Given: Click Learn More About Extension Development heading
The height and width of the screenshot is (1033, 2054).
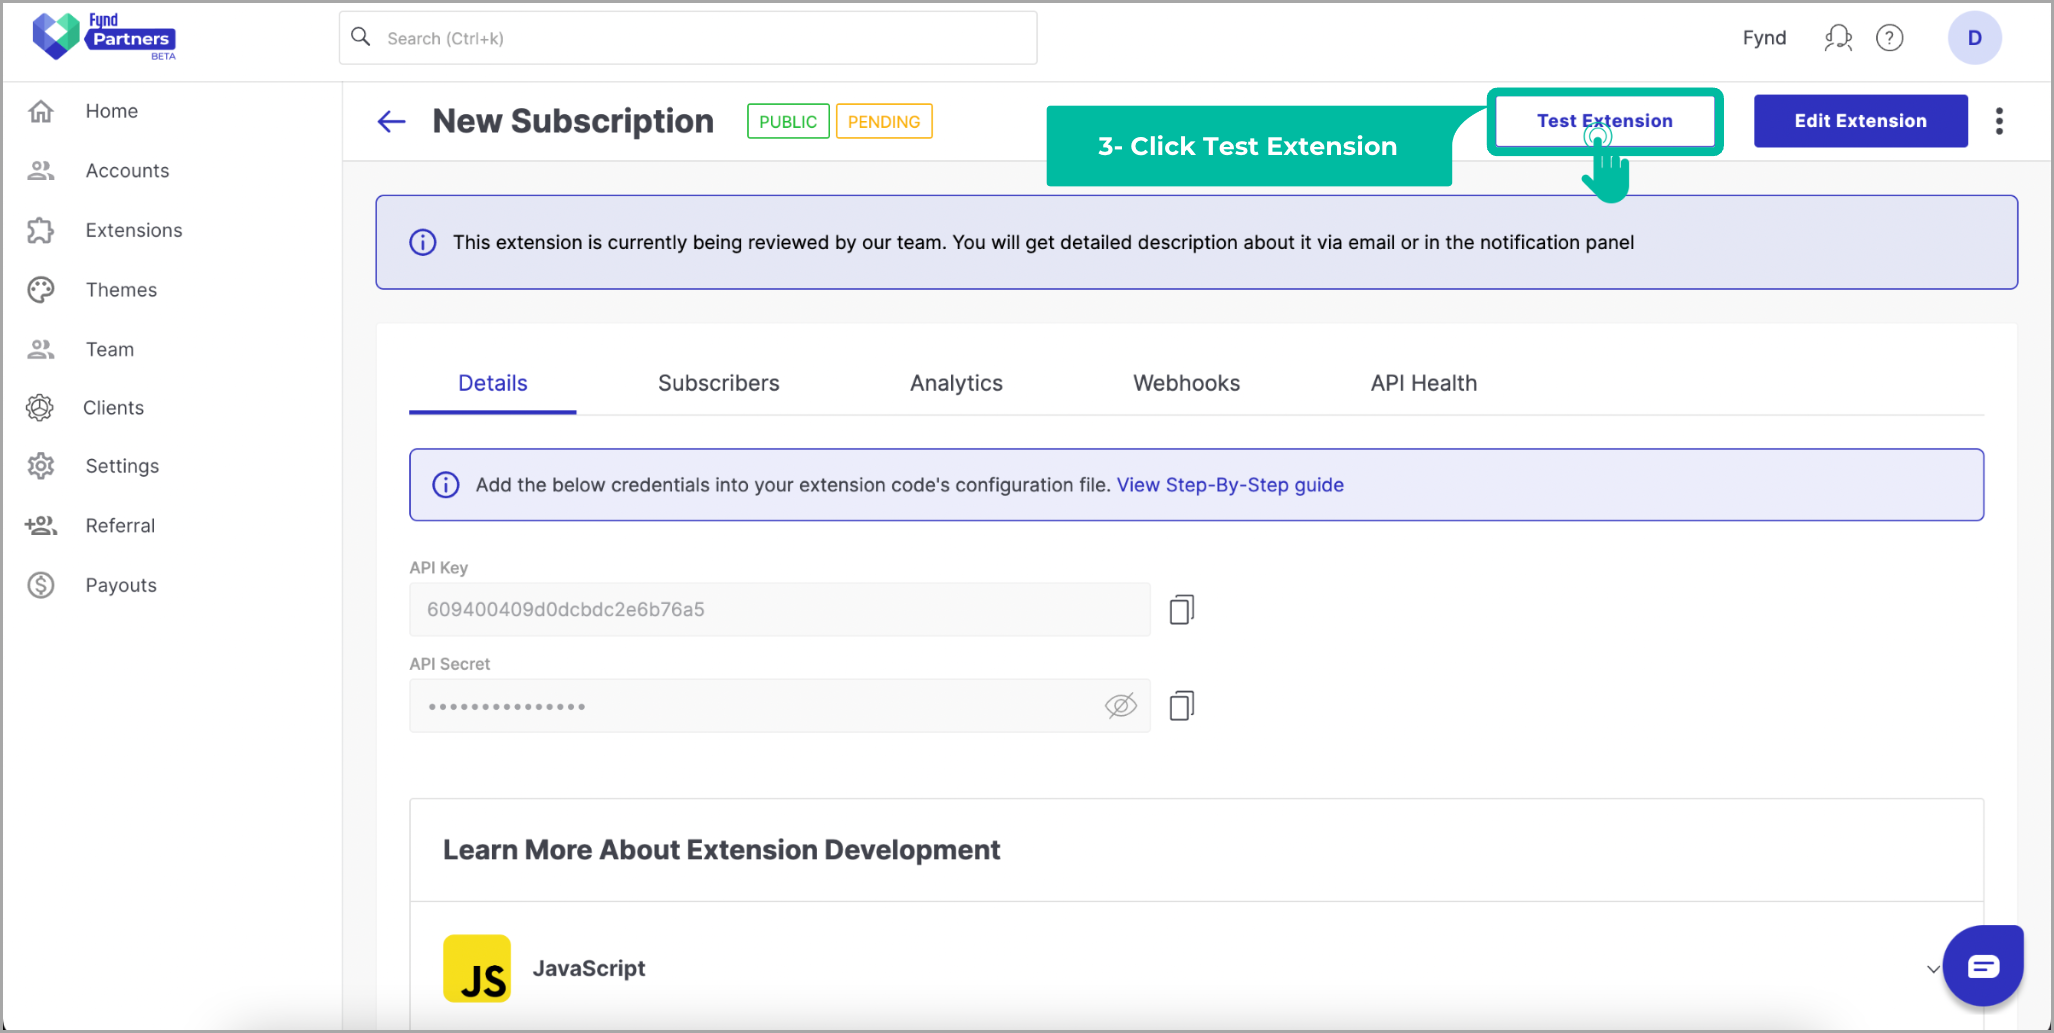Looking at the screenshot, I should (721, 850).
